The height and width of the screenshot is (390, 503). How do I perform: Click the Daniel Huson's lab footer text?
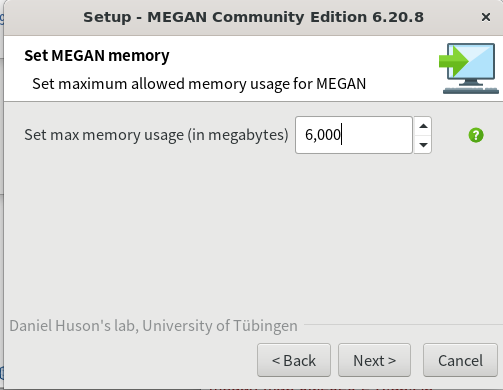[153, 326]
